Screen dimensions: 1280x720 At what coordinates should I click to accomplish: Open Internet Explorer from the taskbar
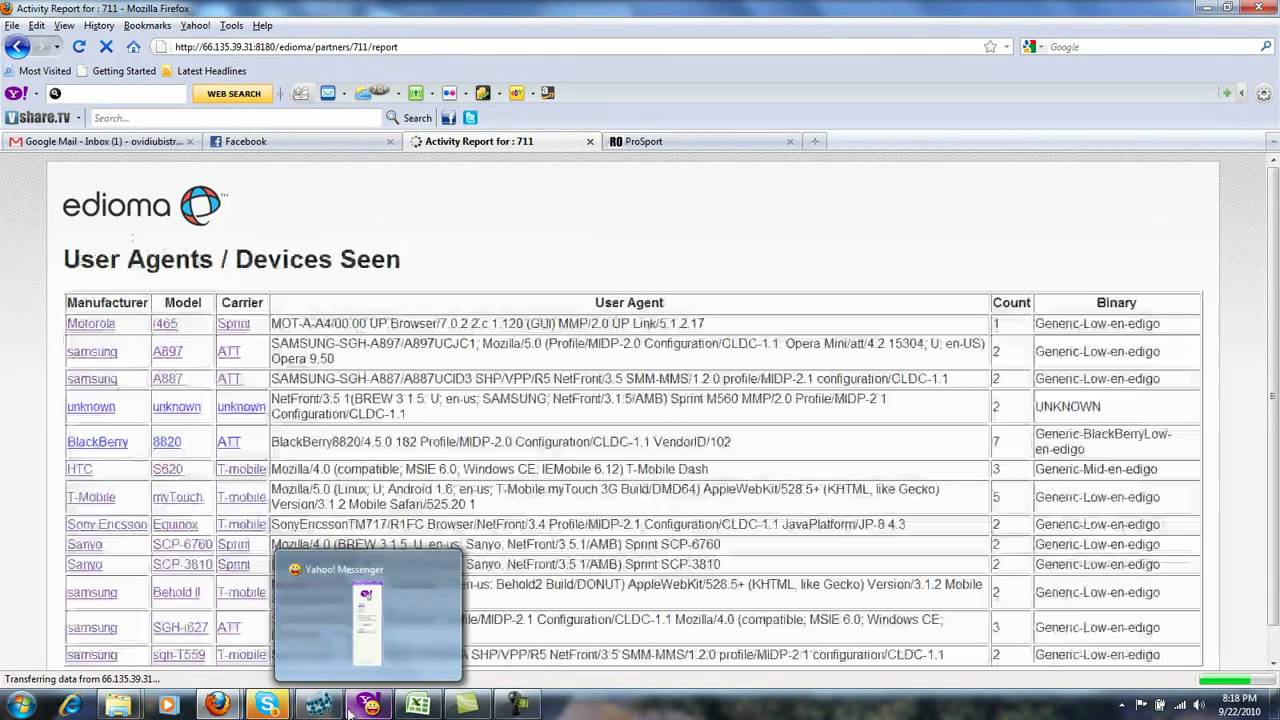pyautogui.click(x=70, y=705)
